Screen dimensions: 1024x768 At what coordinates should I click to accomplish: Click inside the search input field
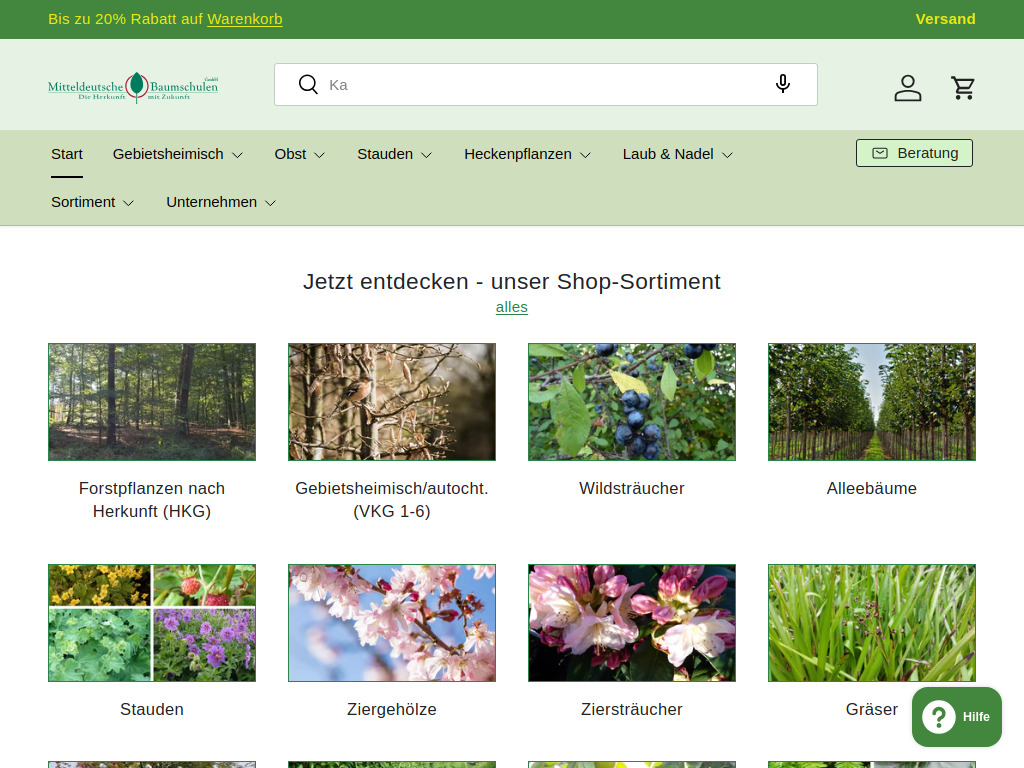point(500,84)
